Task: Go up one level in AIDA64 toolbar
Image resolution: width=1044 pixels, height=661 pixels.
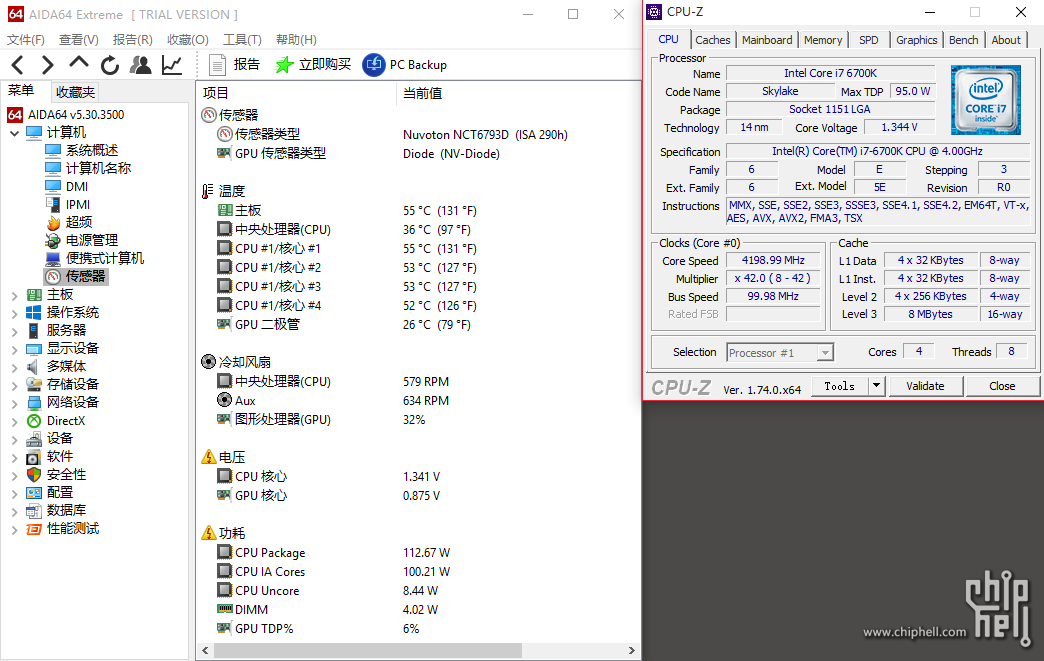Action: [x=79, y=64]
